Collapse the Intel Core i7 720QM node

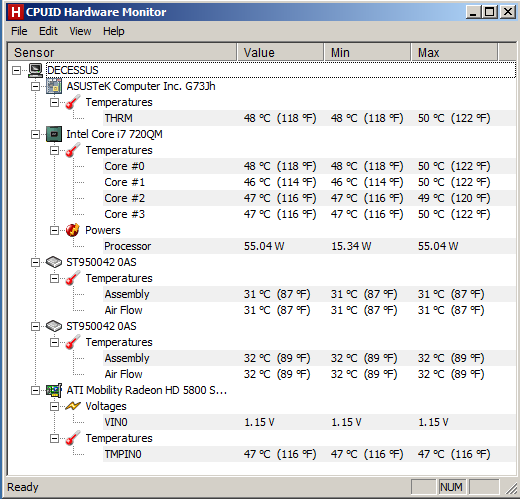[x=35, y=134]
